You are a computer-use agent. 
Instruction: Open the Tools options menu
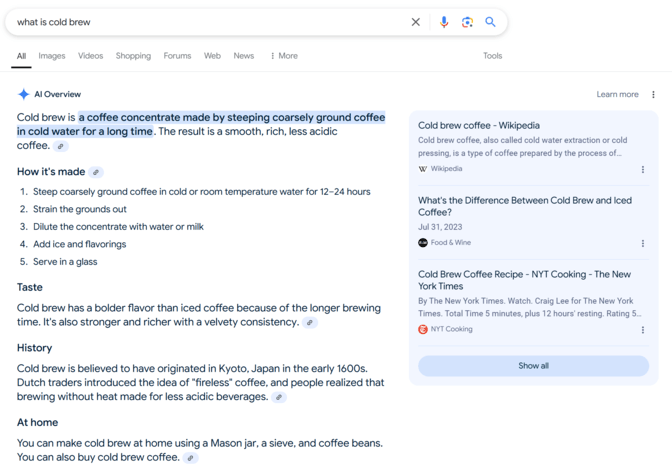[492, 56]
